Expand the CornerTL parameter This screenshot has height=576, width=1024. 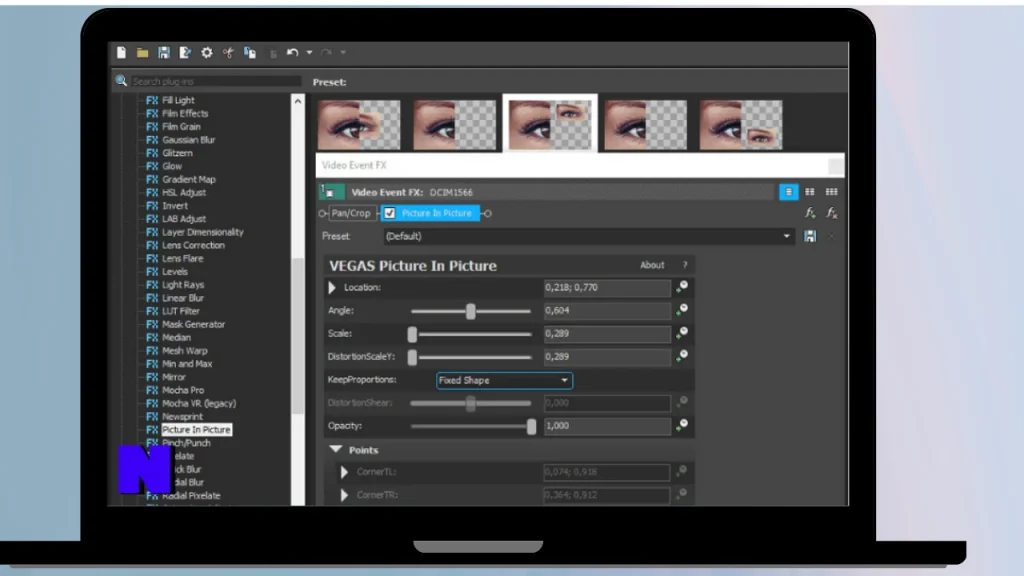(x=344, y=472)
